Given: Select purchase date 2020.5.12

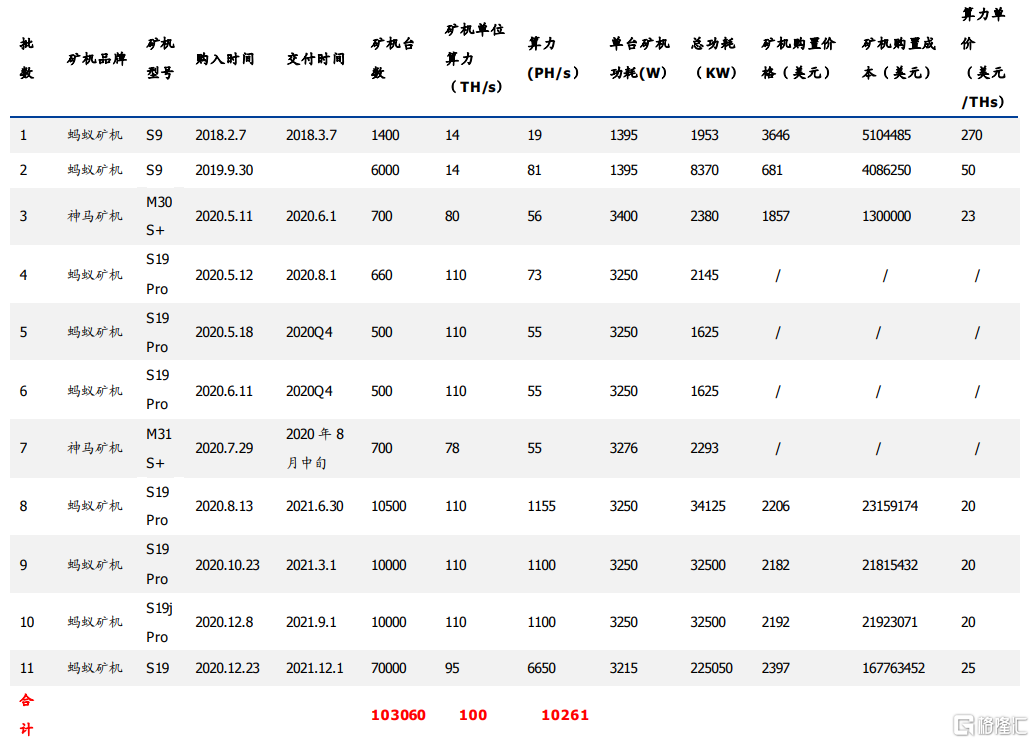Looking at the screenshot, I should point(224,275).
